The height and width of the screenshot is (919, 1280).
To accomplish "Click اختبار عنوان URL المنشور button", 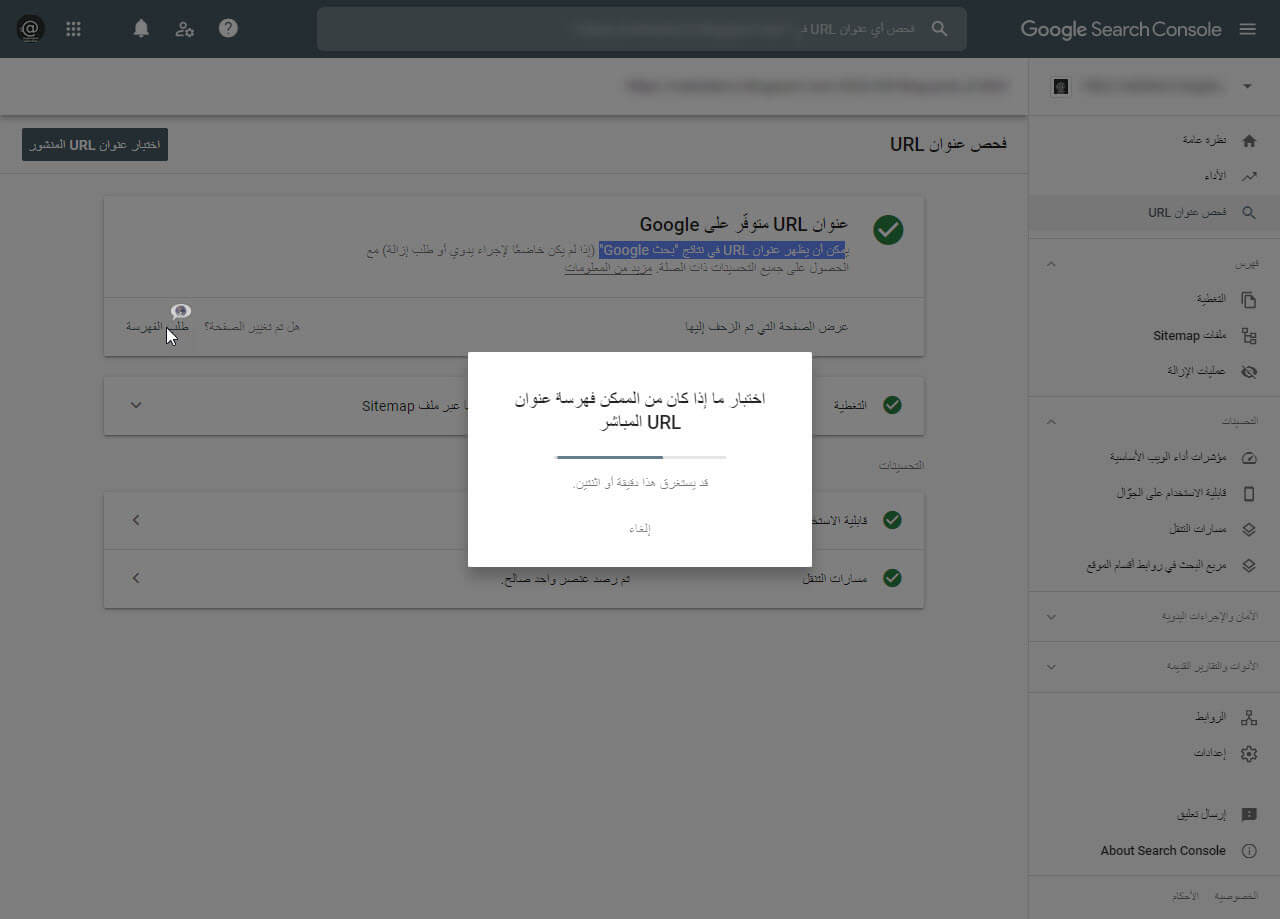I will [x=95, y=145].
